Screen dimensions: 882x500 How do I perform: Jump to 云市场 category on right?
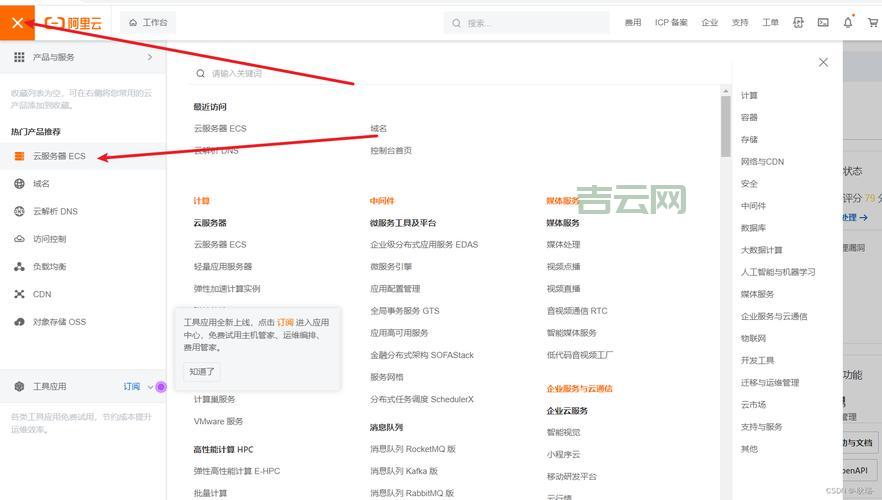coord(753,404)
